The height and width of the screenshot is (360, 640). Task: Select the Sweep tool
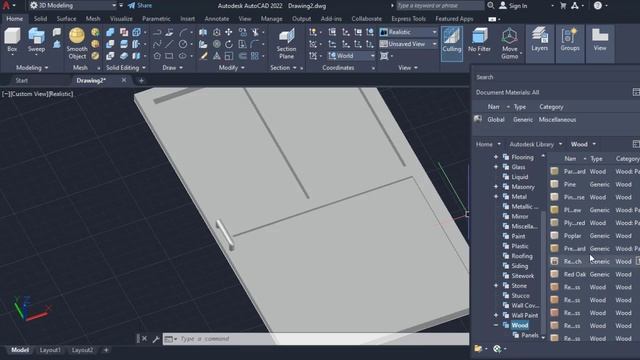tap(36, 40)
